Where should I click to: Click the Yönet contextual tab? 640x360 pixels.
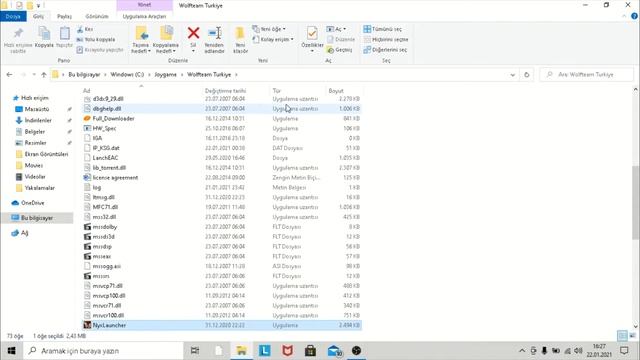(x=144, y=5)
